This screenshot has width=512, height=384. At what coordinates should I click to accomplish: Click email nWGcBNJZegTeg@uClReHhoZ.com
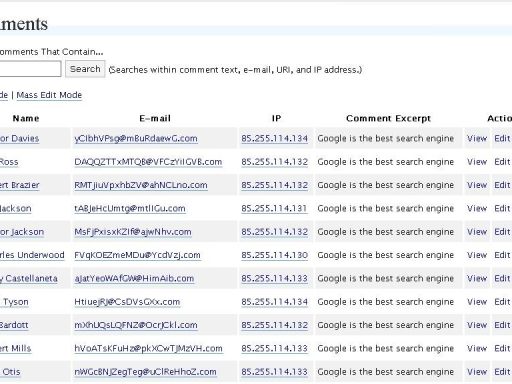pyautogui.click(x=145, y=372)
